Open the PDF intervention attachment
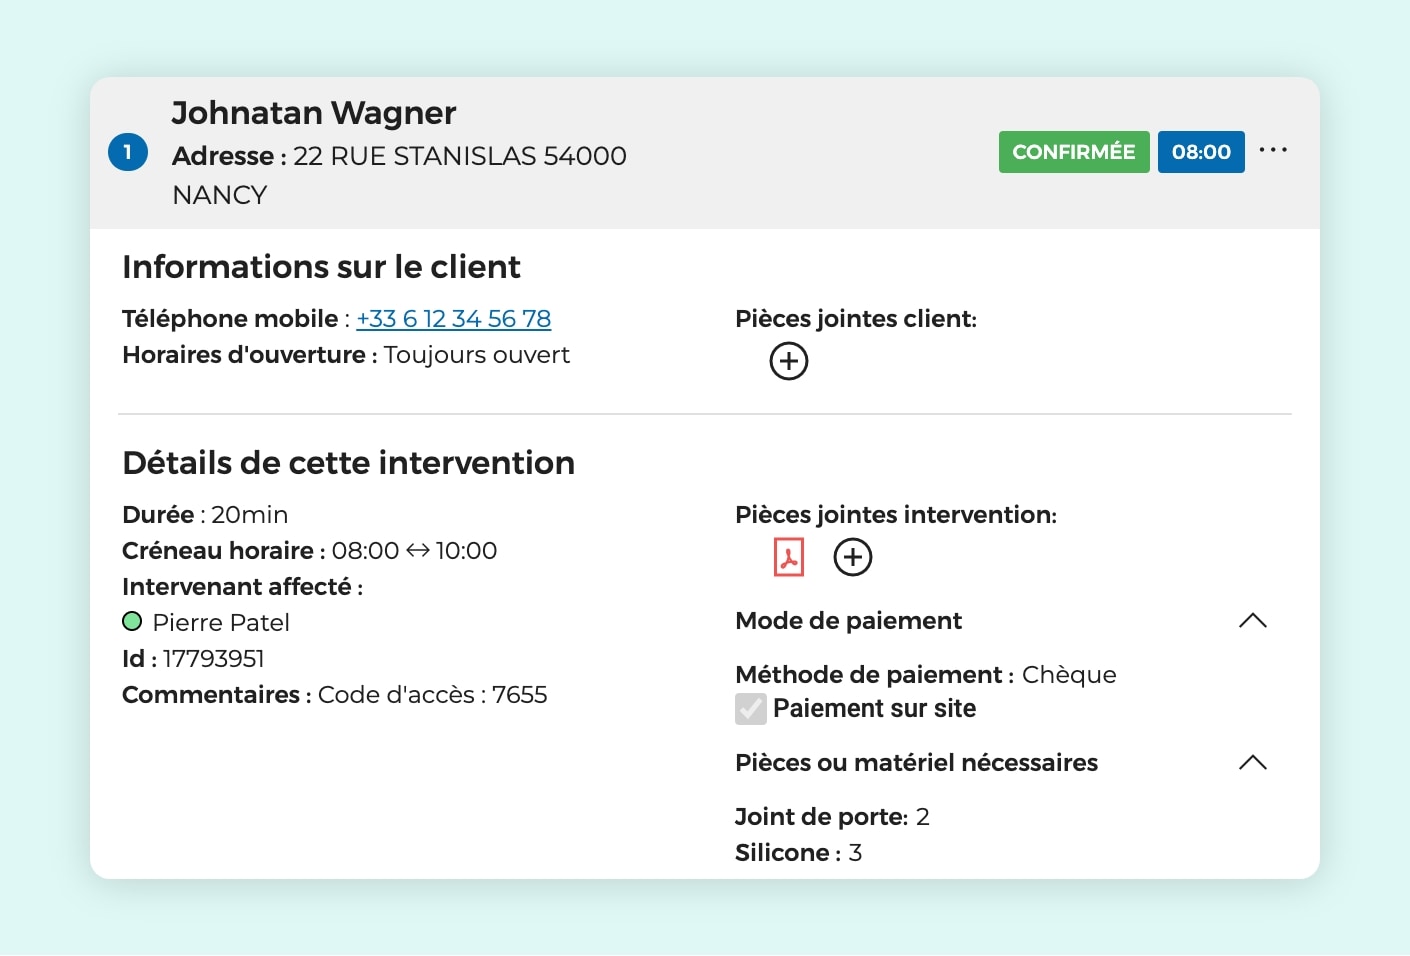This screenshot has width=1410, height=956. pyautogui.click(x=788, y=557)
